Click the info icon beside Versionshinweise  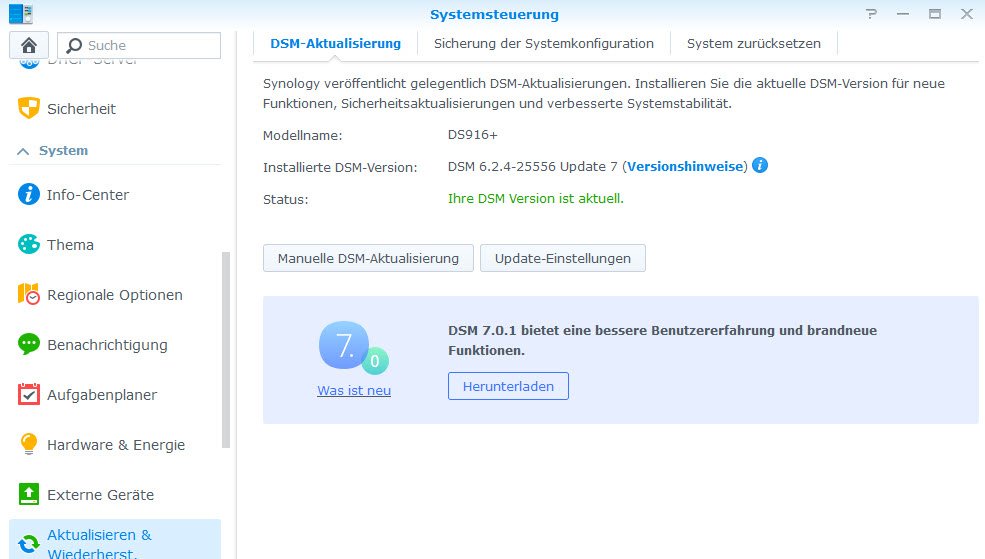(759, 165)
